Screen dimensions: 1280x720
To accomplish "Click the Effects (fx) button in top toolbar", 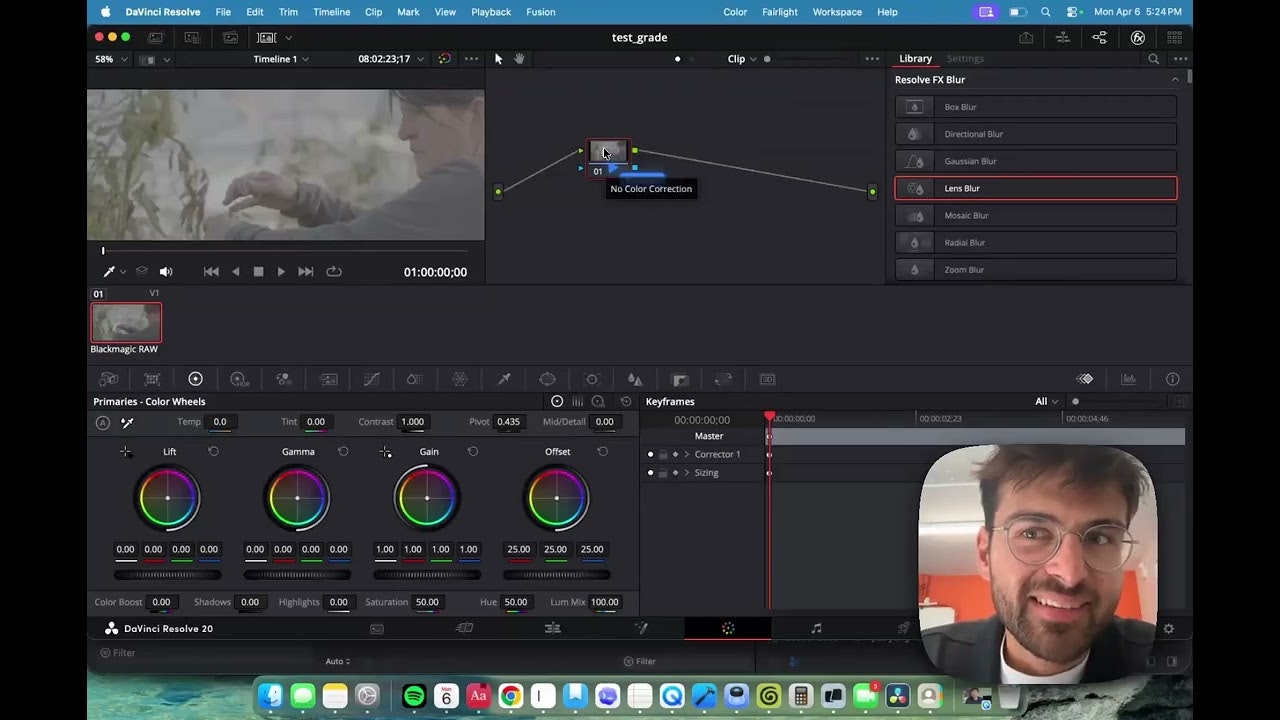I will coord(1137,38).
